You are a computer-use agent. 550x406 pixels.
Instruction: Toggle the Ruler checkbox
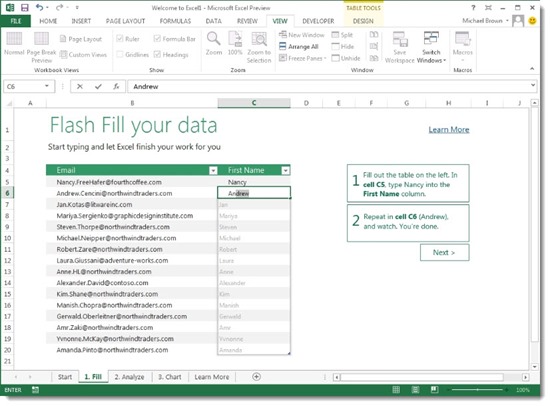tap(120, 39)
